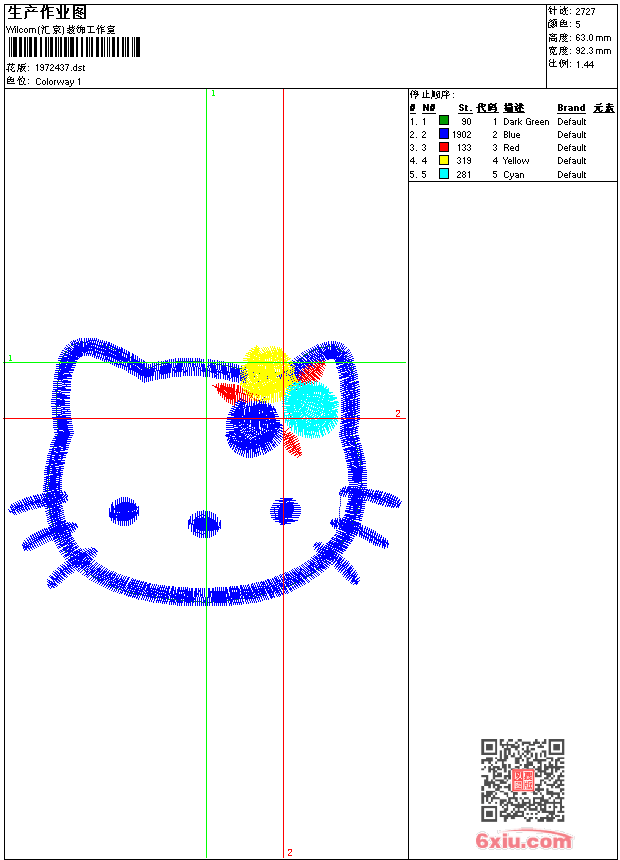Click the cat's right eye on red line
This screenshot has width=620, height=860.
tap(285, 511)
